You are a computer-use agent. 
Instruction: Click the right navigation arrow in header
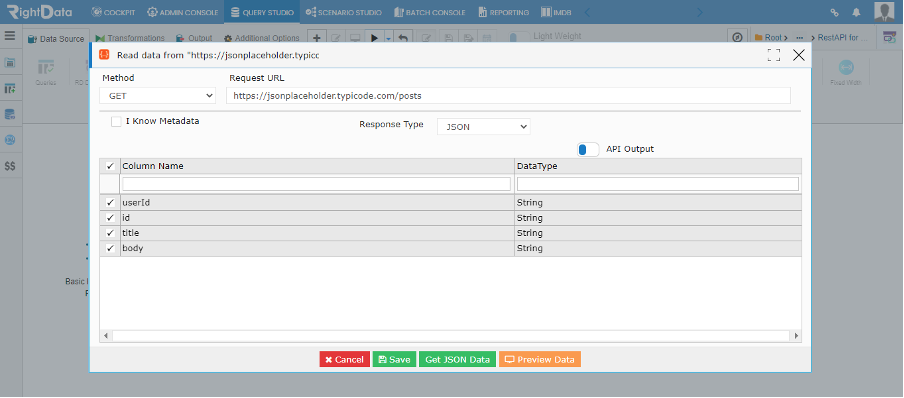coord(699,12)
